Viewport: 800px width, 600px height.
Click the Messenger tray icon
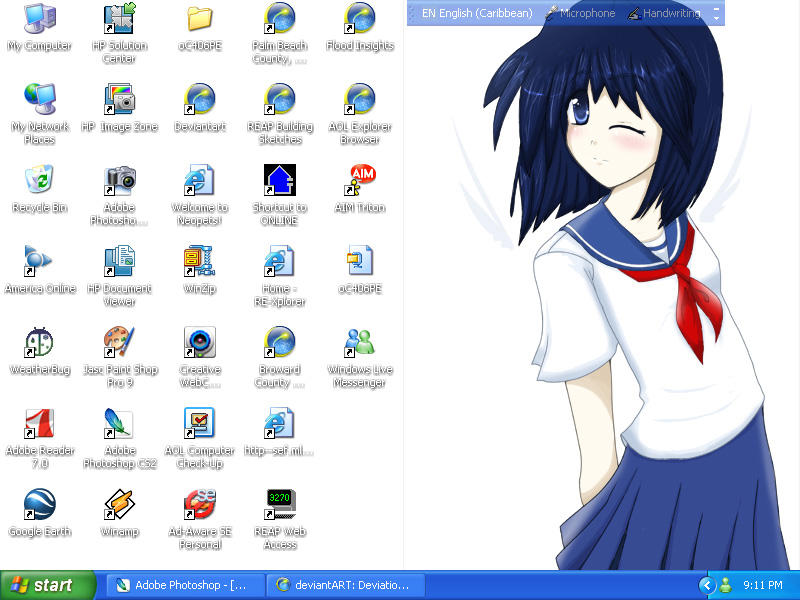(x=725, y=585)
